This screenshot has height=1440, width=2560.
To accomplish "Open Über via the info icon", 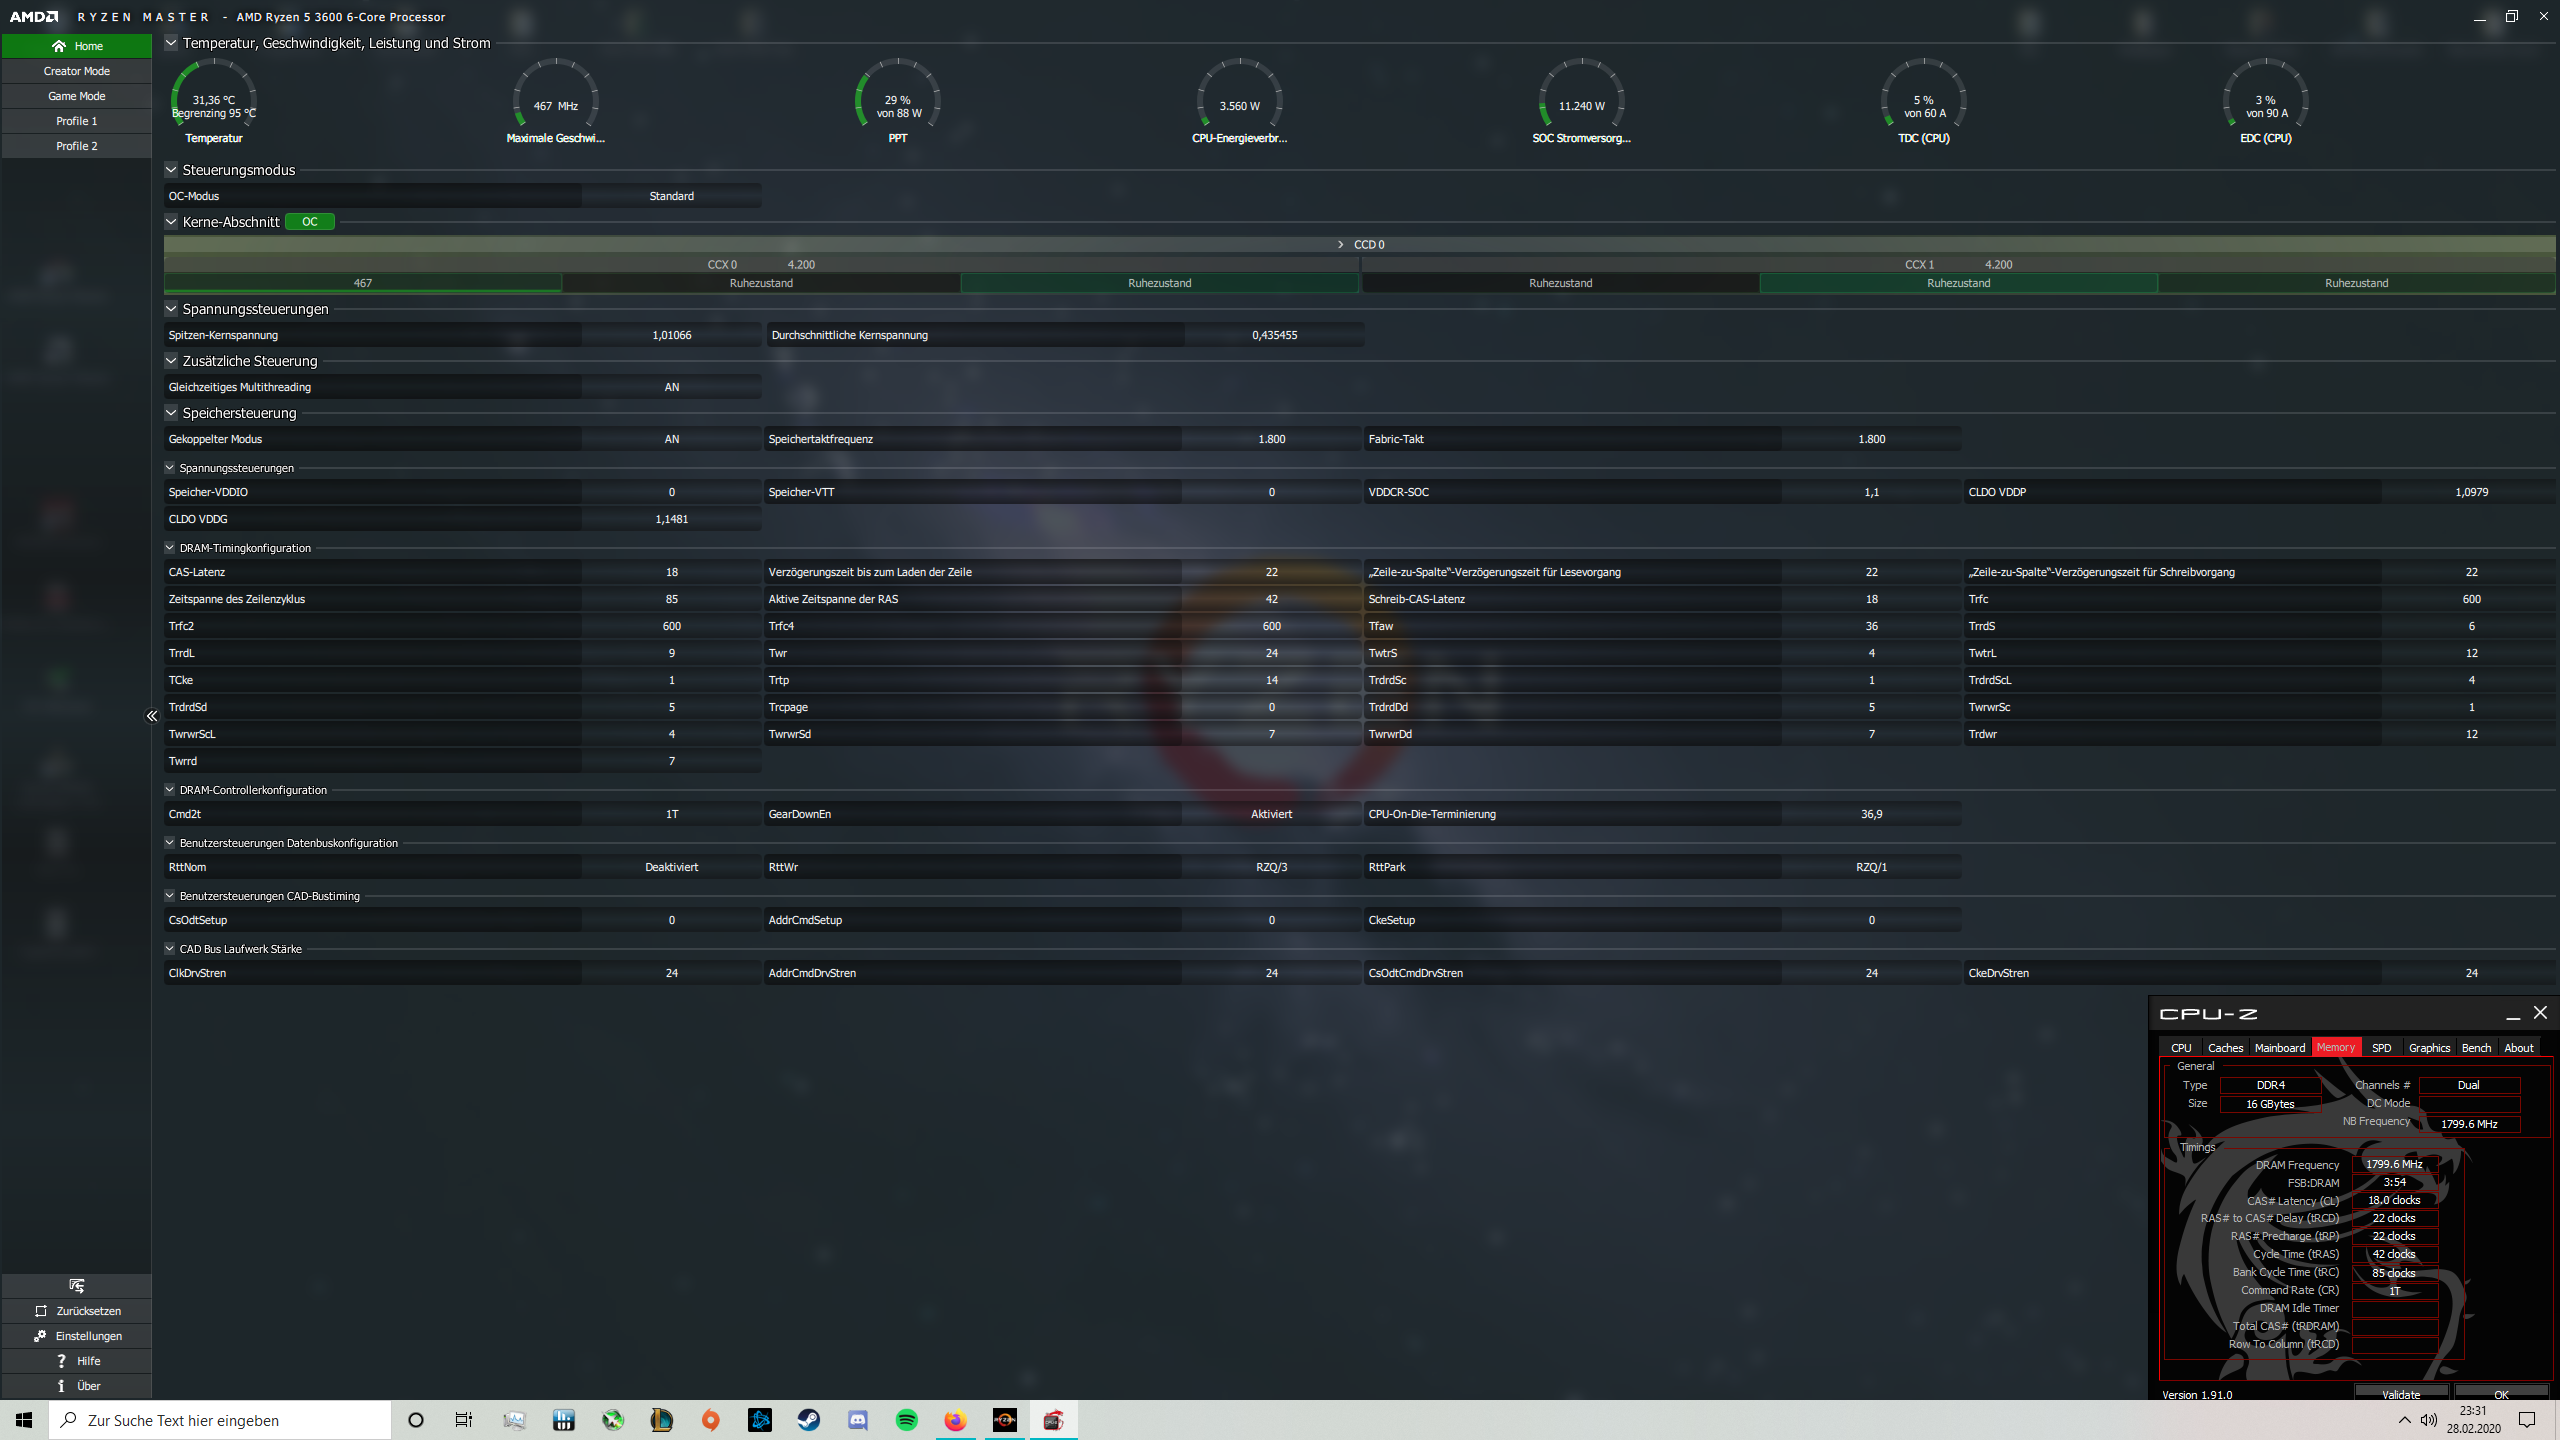I will (x=62, y=1385).
